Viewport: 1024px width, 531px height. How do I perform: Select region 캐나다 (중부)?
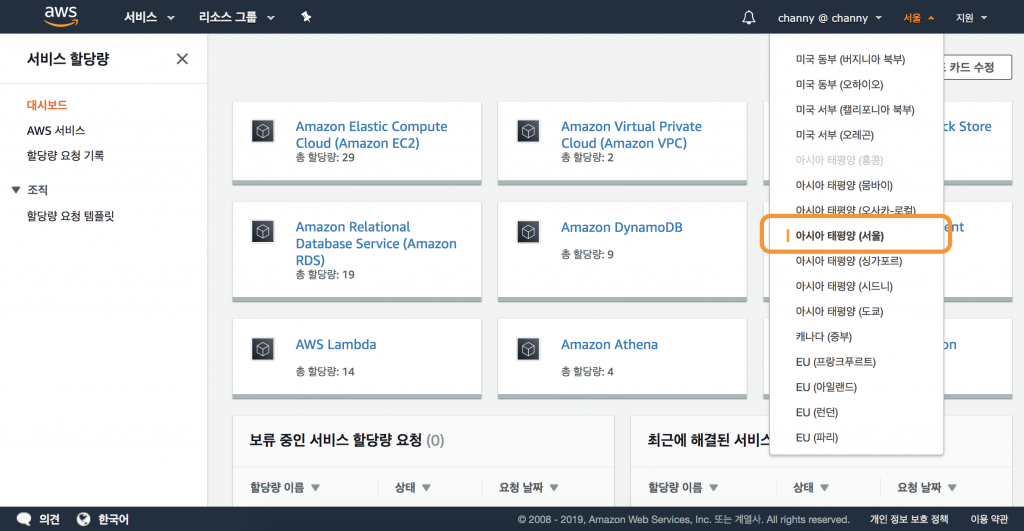[824, 337]
